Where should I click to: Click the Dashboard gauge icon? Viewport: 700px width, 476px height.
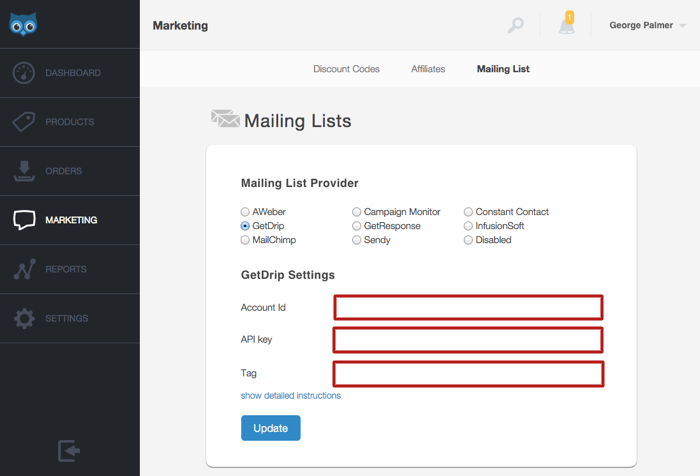coord(24,73)
